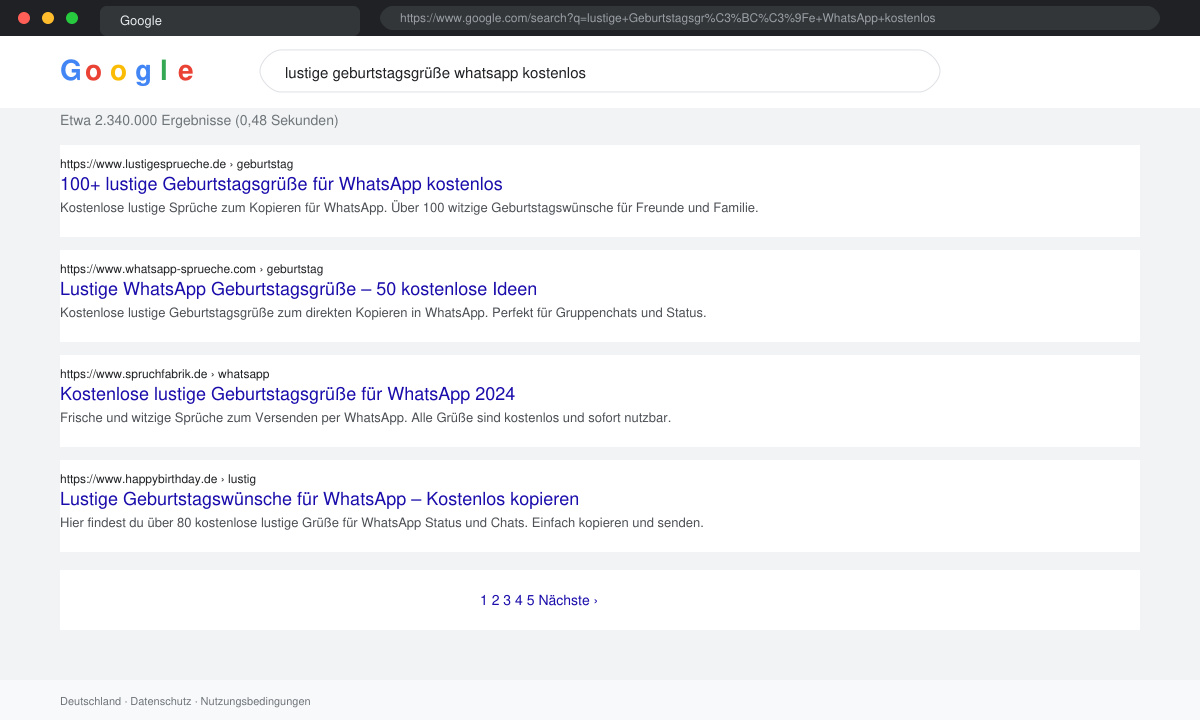Click the red close window button

pos(24,18)
